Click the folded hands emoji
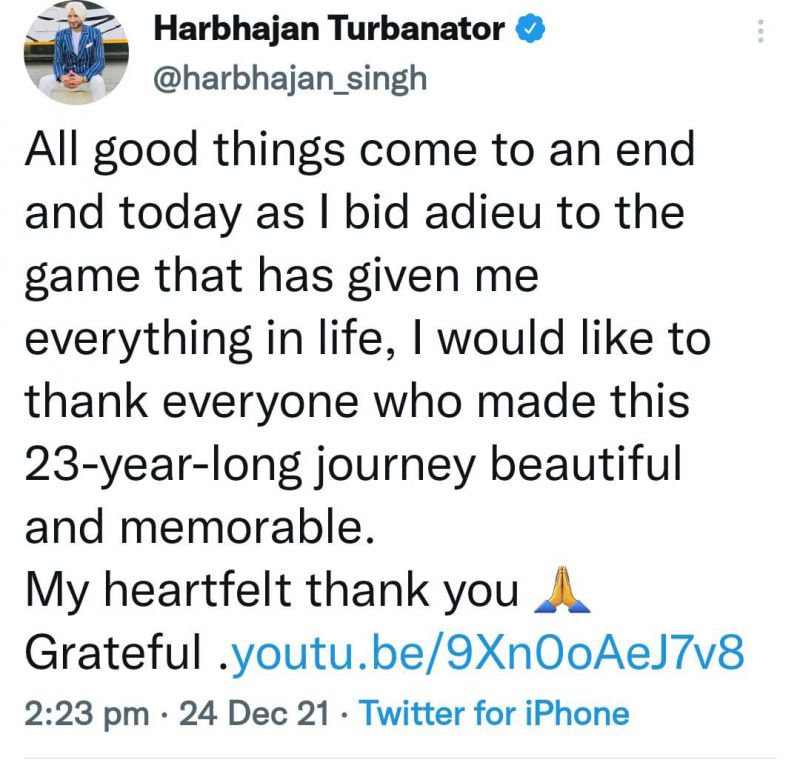 click(565, 594)
